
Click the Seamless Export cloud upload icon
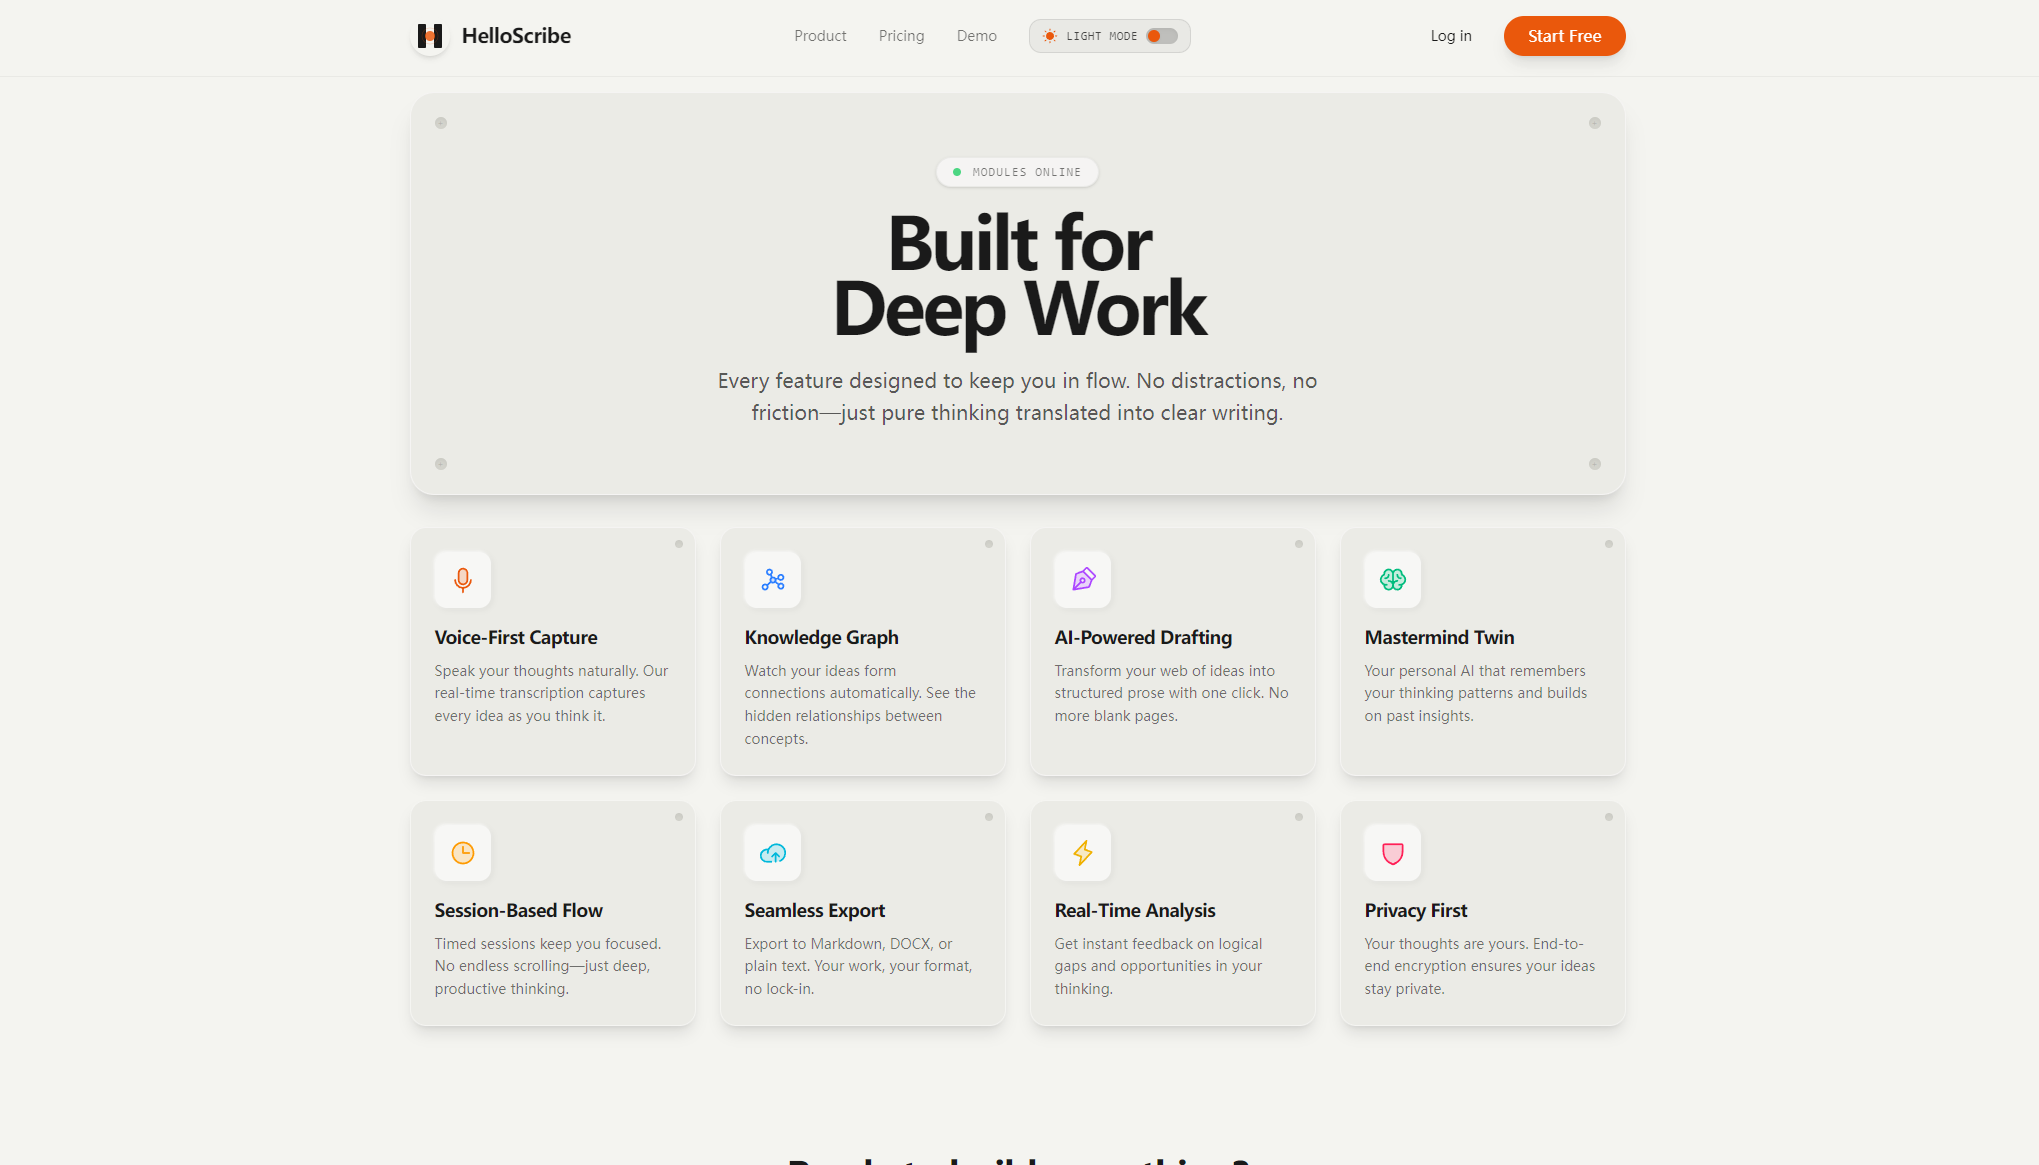click(772, 852)
